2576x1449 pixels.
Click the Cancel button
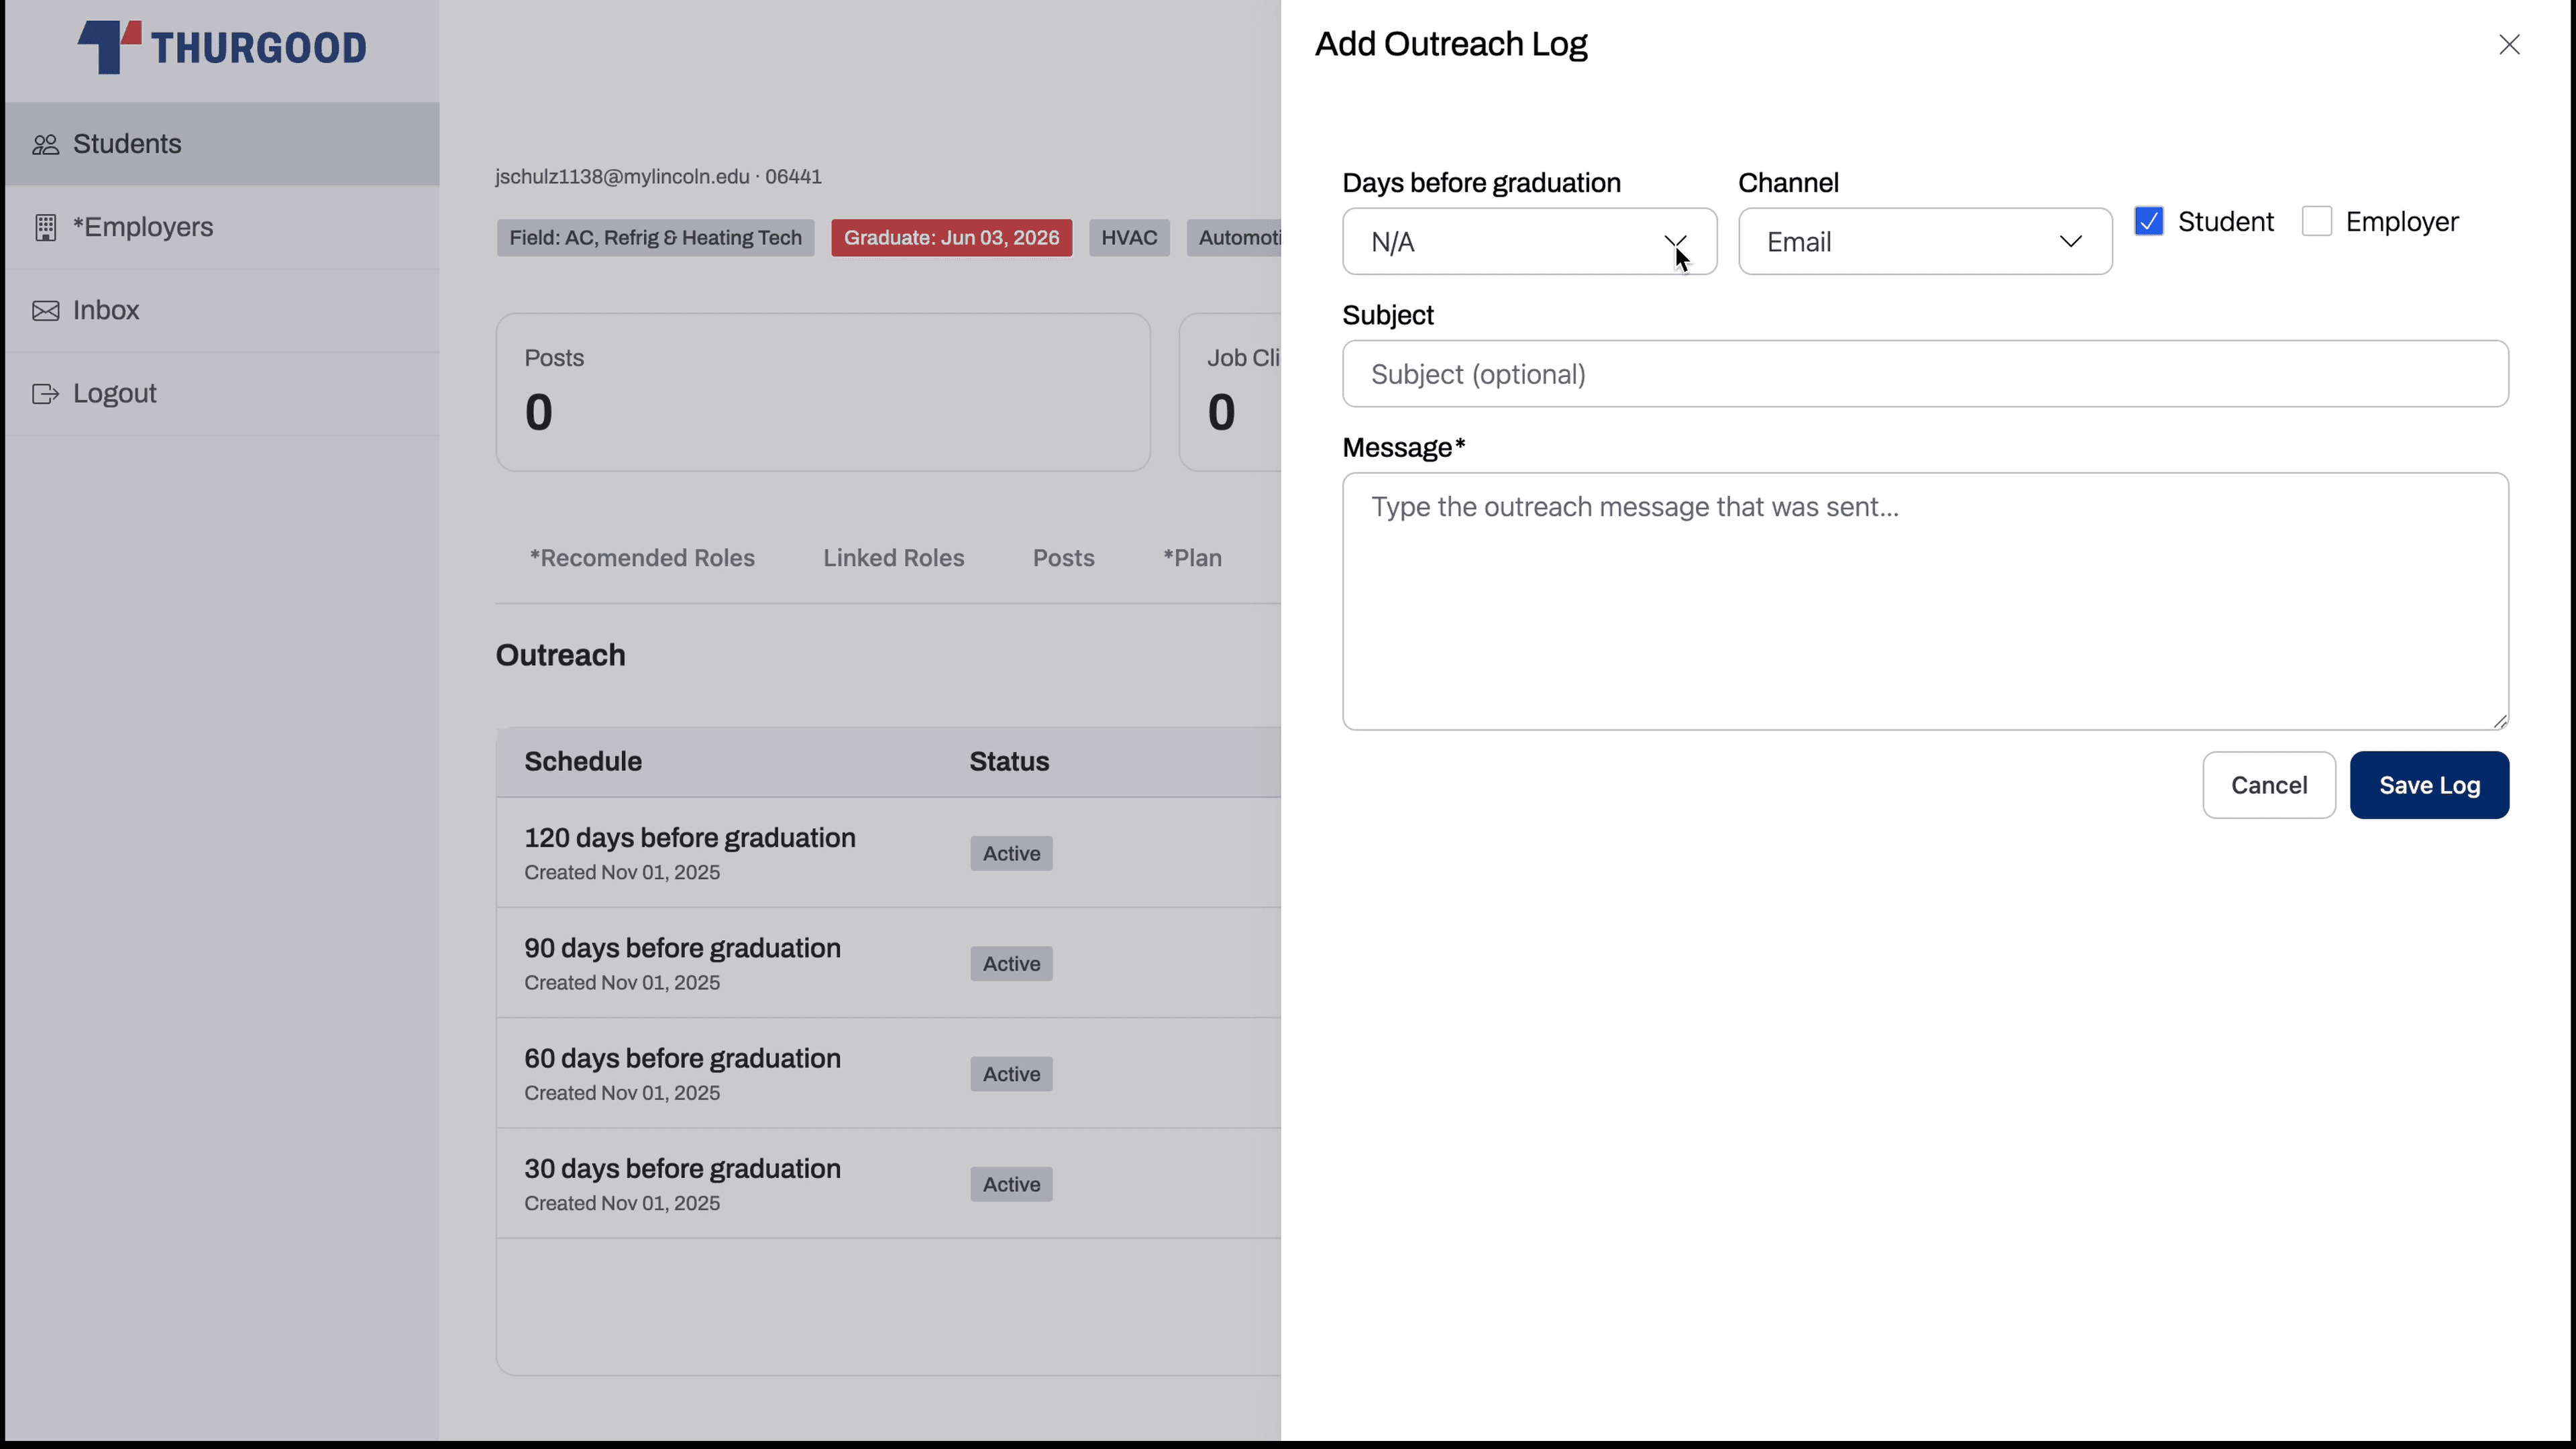(2268, 785)
